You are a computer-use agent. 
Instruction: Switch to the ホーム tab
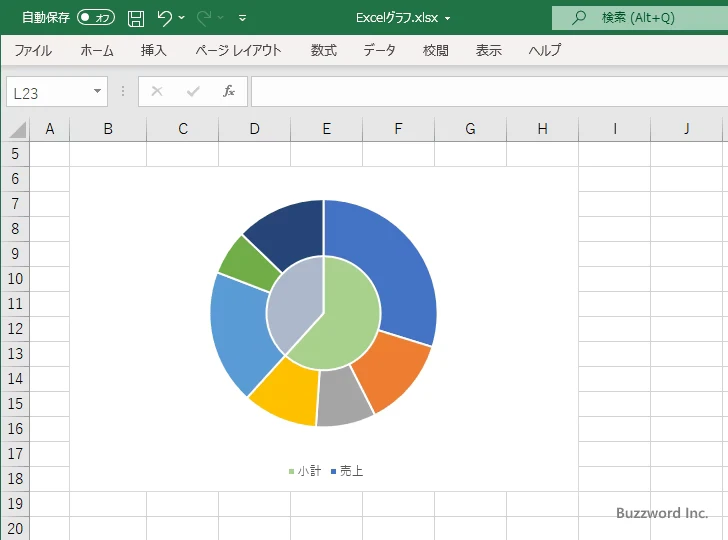pos(97,50)
